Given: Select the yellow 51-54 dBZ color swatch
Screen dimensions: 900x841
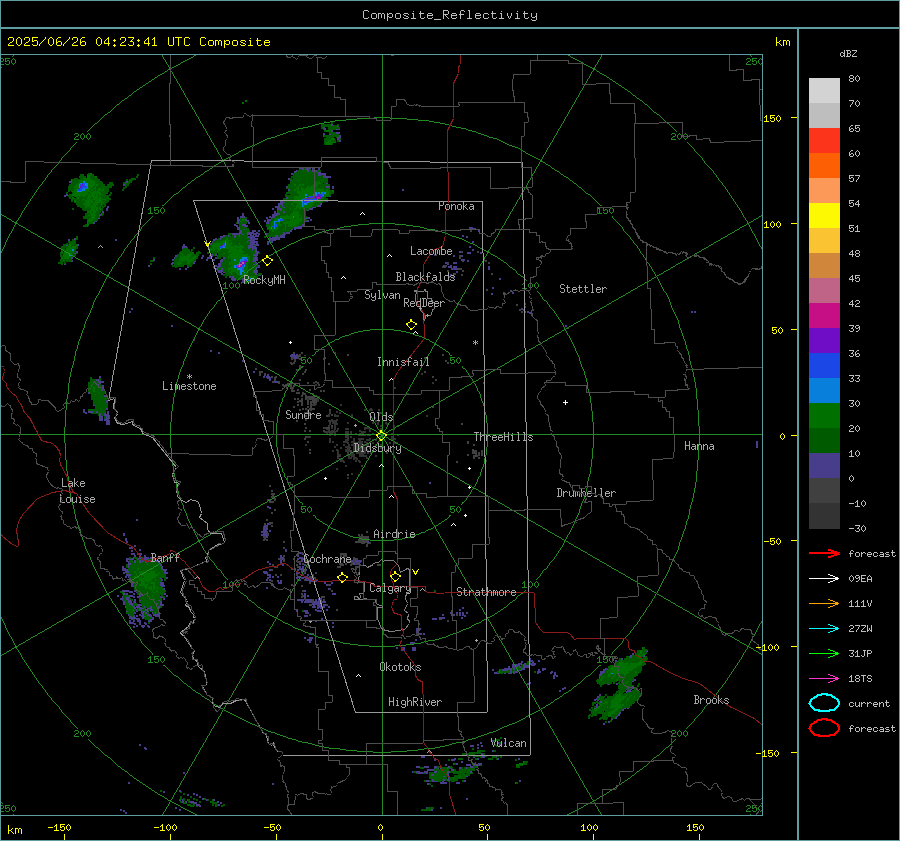Looking at the screenshot, I should click(x=824, y=216).
